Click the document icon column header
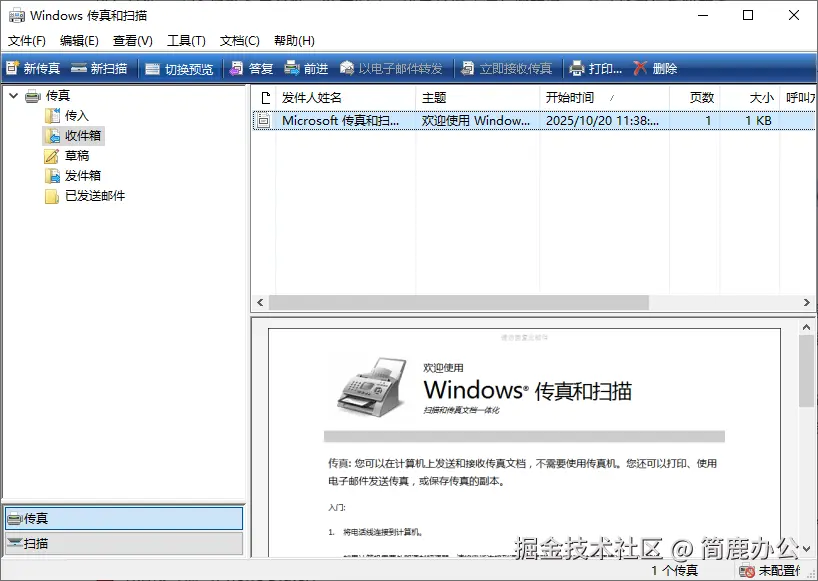 tap(265, 98)
